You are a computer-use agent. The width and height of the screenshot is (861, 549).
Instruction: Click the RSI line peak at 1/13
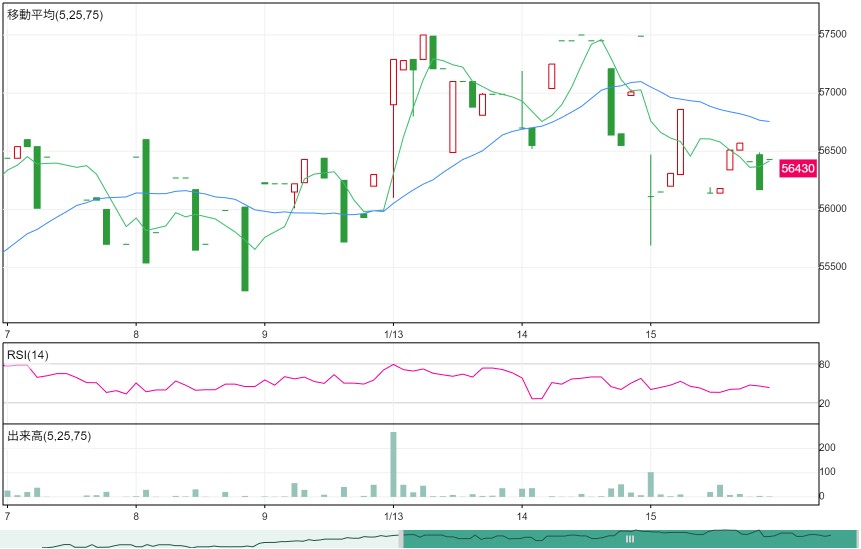[393, 365]
